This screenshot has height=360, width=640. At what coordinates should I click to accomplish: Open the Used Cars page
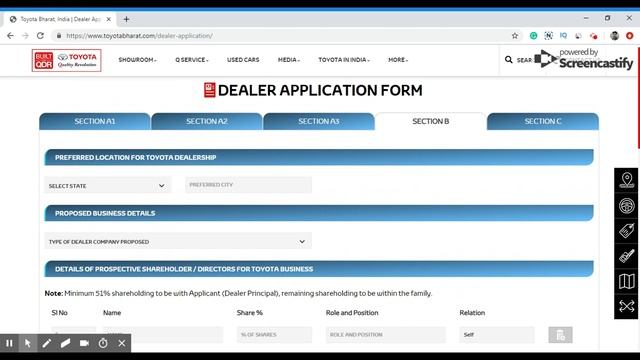[243, 60]
